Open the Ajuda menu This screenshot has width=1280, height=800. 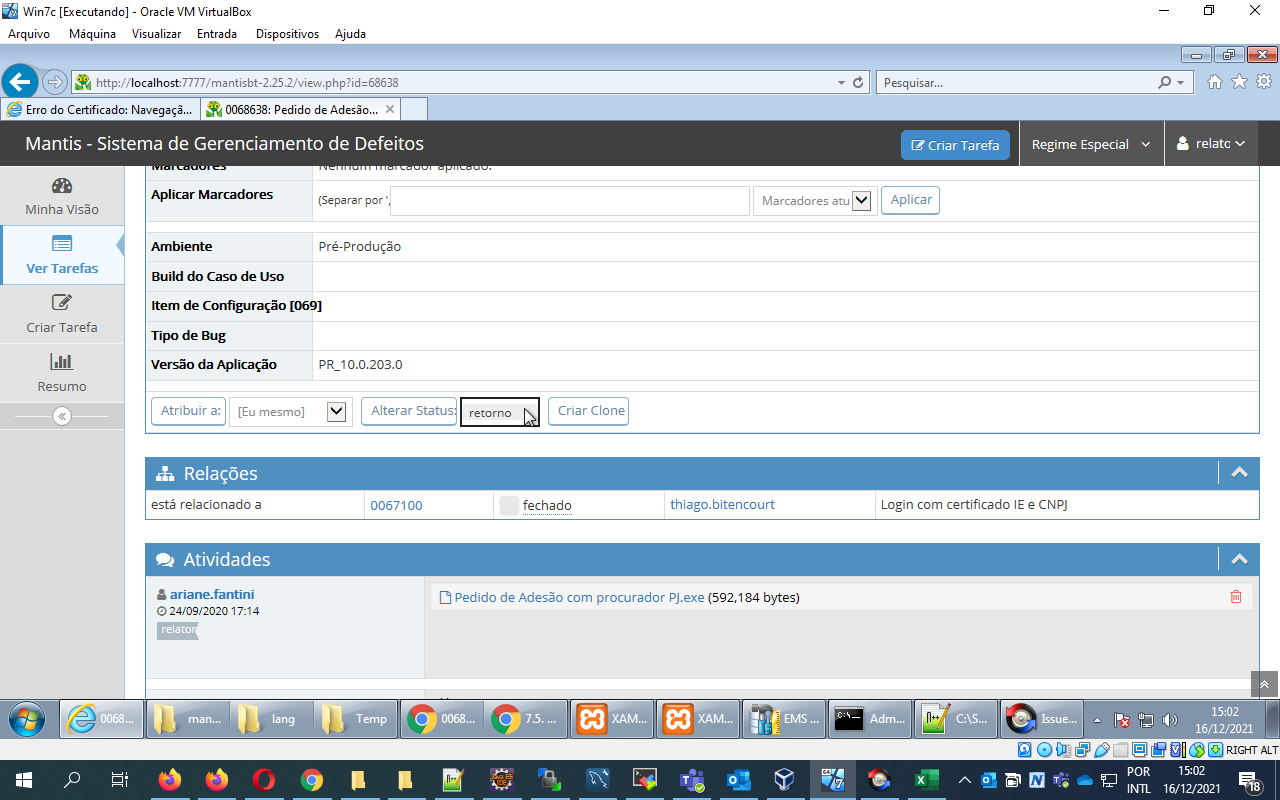350,33
